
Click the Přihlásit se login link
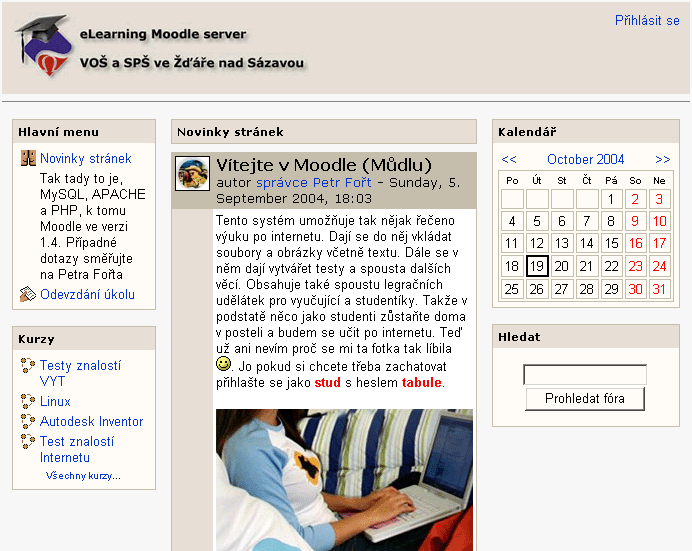647,21
